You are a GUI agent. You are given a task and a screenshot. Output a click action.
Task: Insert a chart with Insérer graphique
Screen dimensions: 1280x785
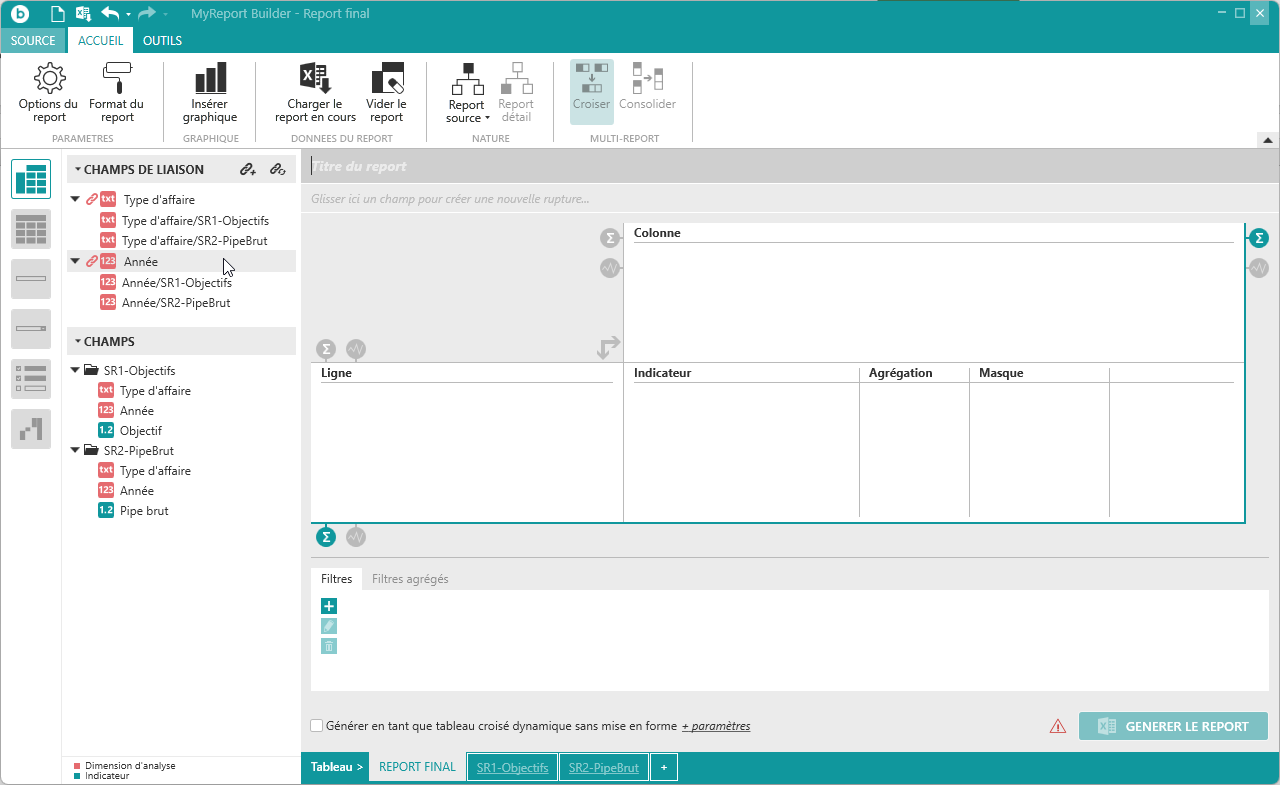(x=210, y=92)
